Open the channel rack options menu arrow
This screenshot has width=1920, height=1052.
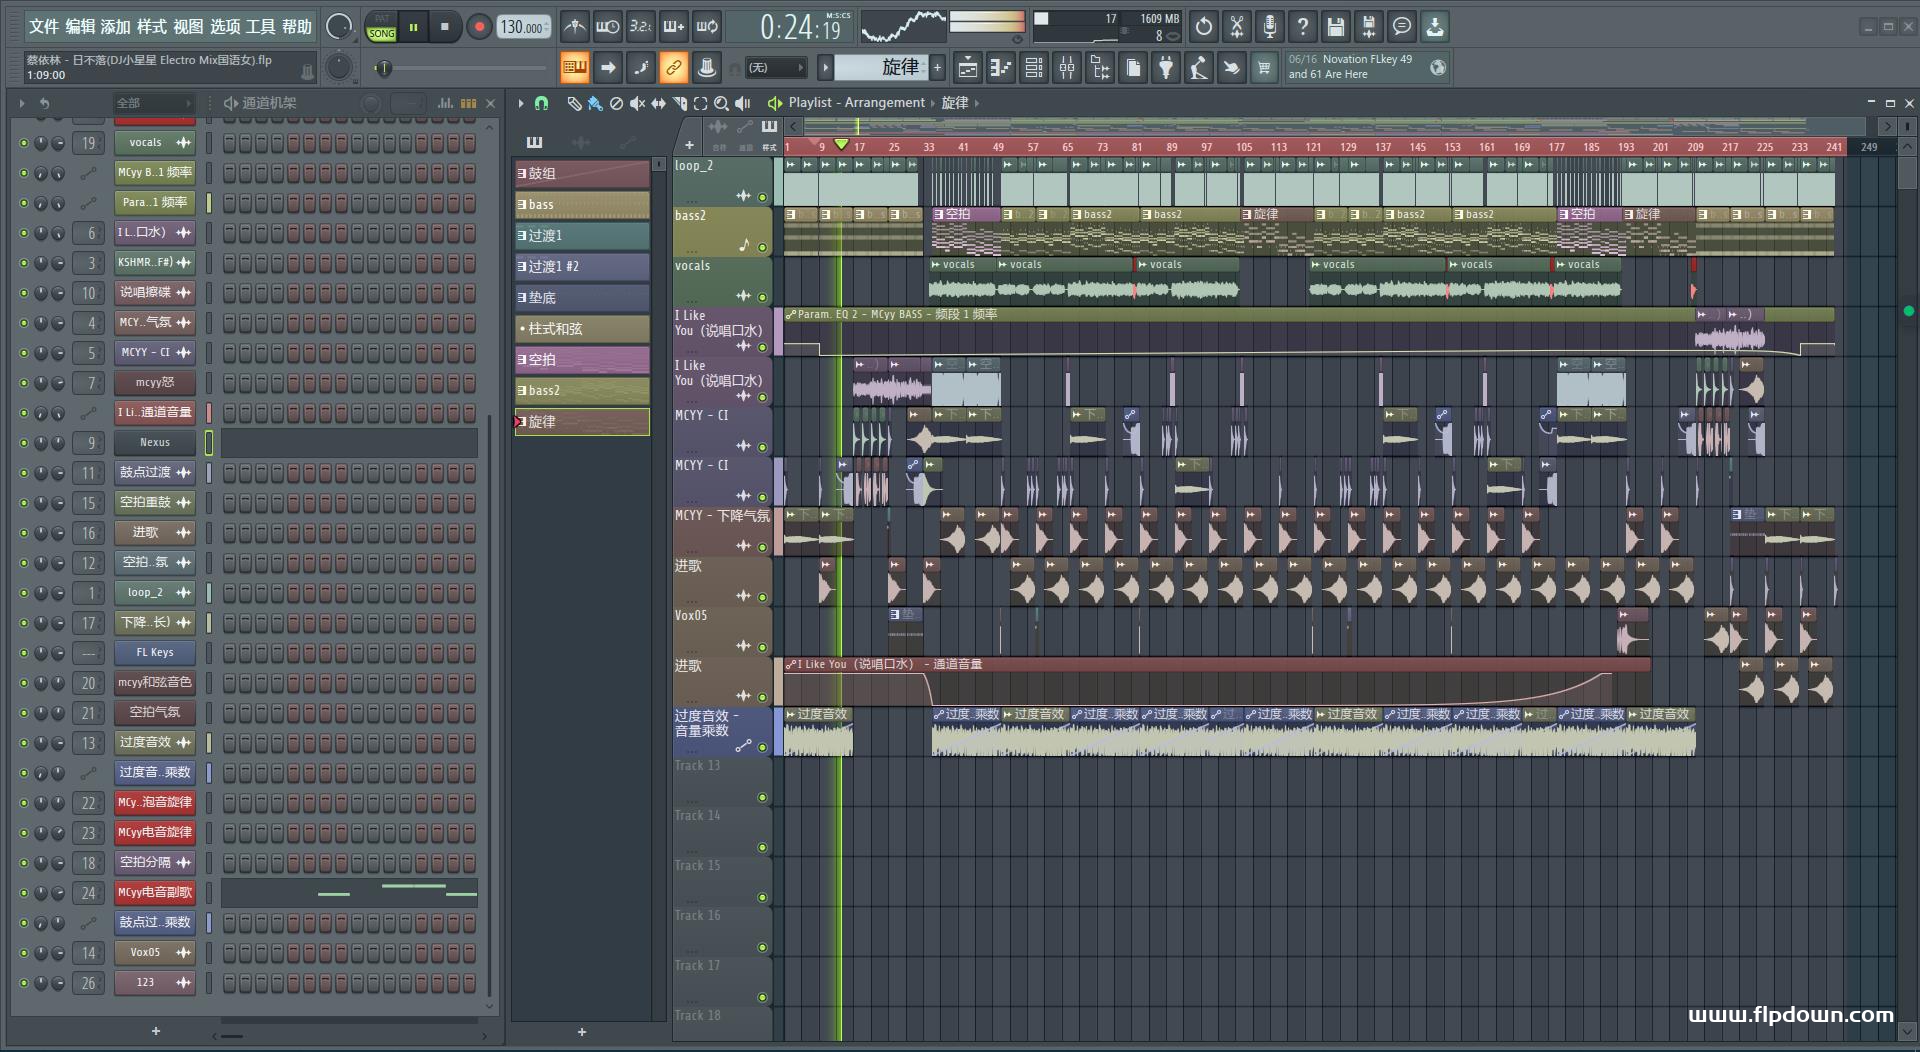tap(22, 103)
